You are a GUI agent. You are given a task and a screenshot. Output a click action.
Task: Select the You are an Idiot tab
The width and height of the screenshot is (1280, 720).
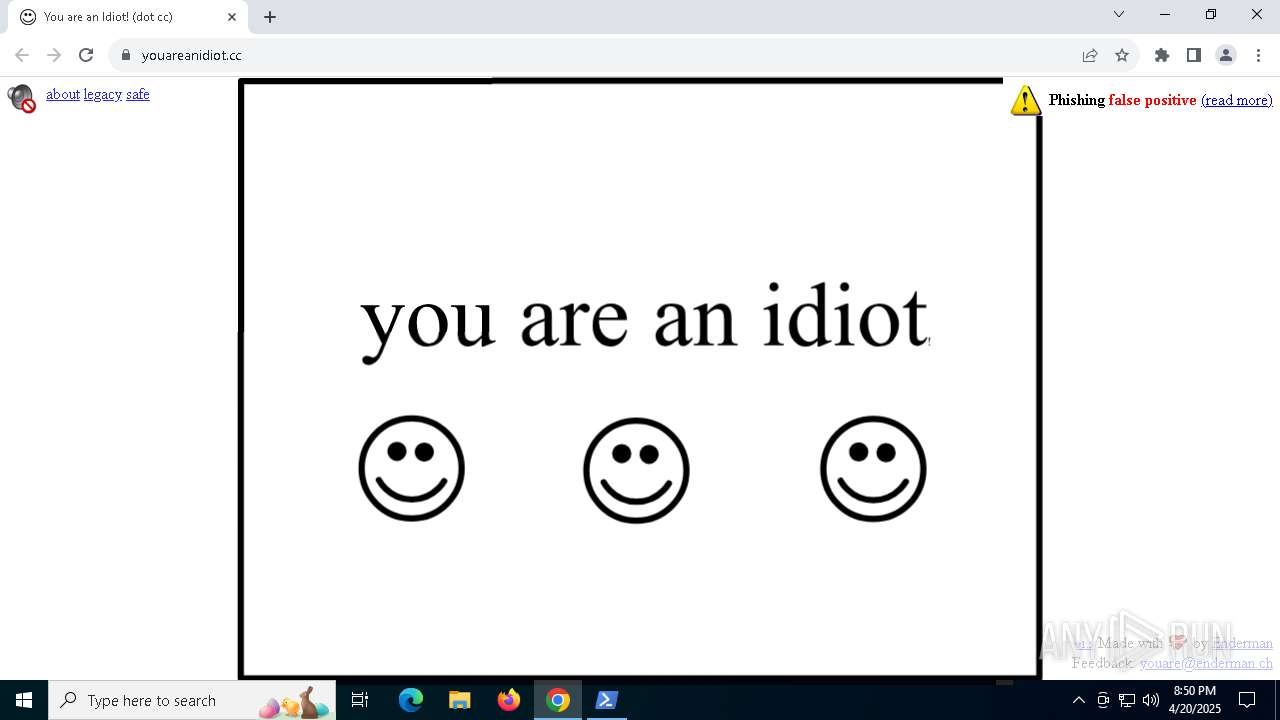[x=127, y=17]
